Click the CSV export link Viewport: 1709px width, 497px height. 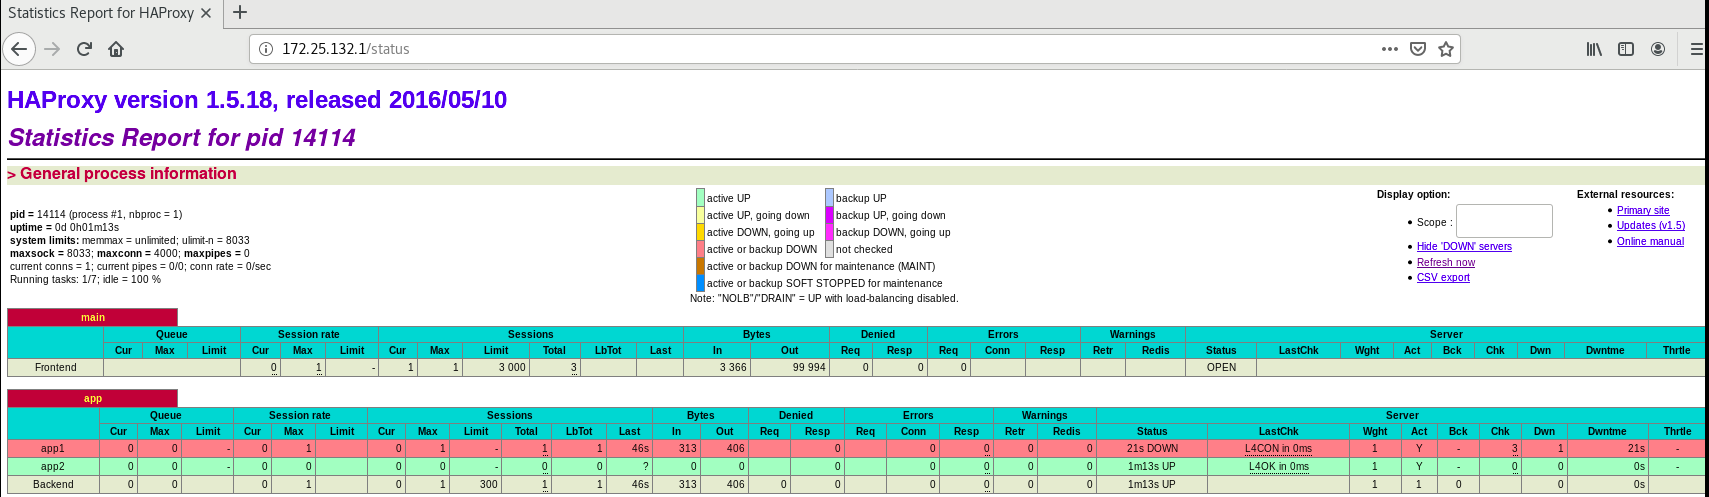pos(1443,277)
